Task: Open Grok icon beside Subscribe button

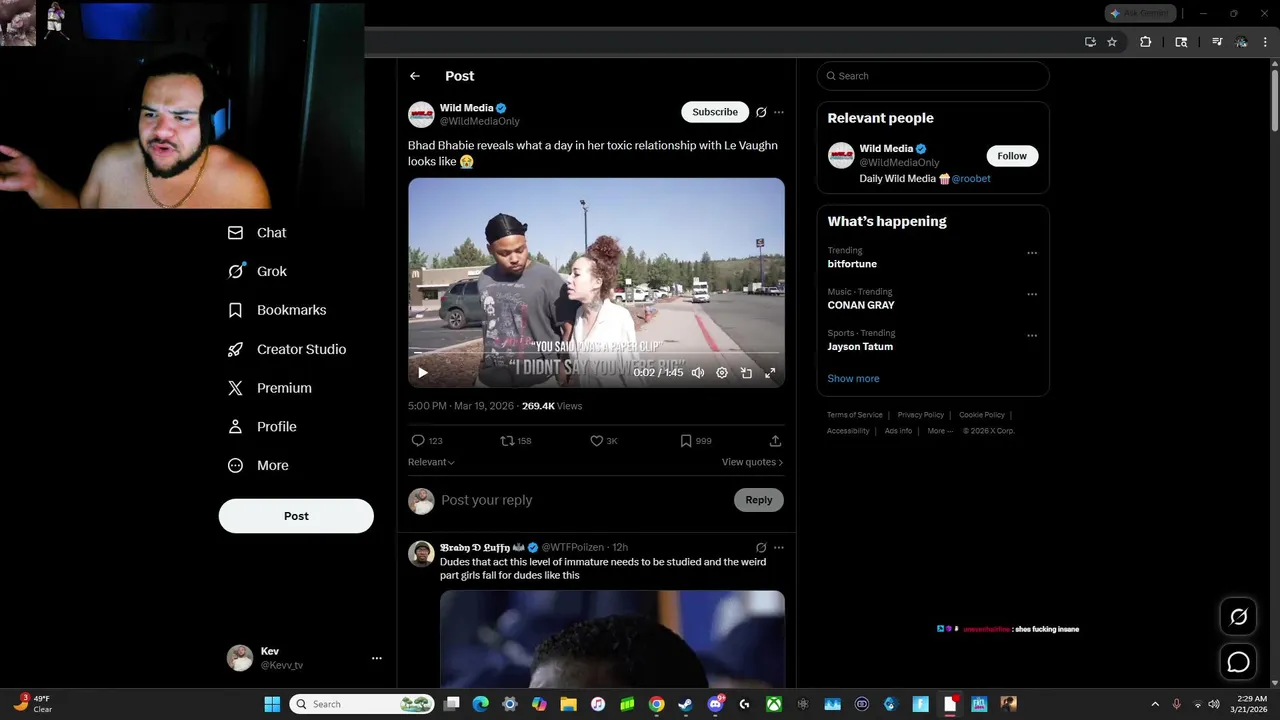Action: (761, 112)
